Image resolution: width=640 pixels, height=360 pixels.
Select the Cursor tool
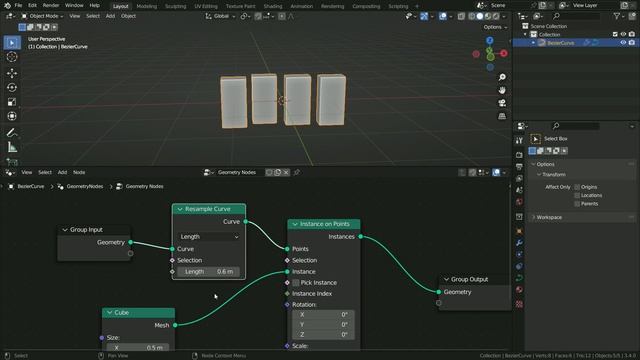(12, 57)
